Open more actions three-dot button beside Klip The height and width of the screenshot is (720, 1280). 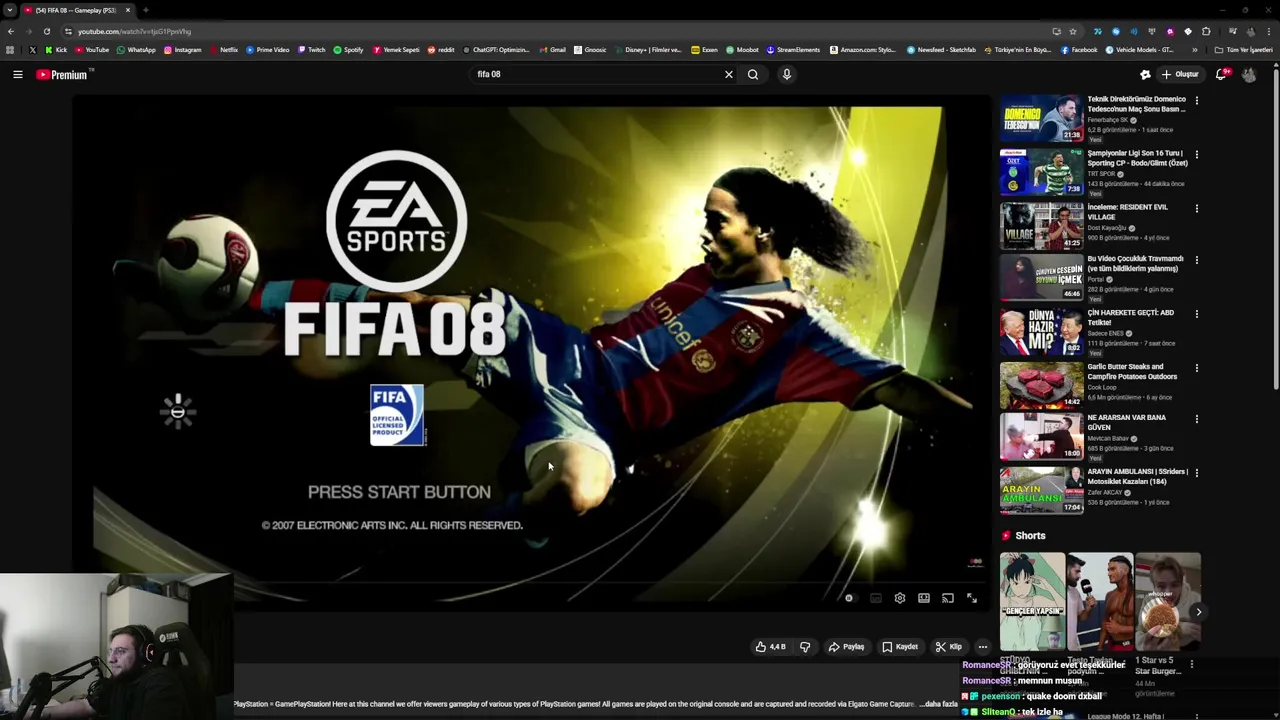click(x=982, y=647)
